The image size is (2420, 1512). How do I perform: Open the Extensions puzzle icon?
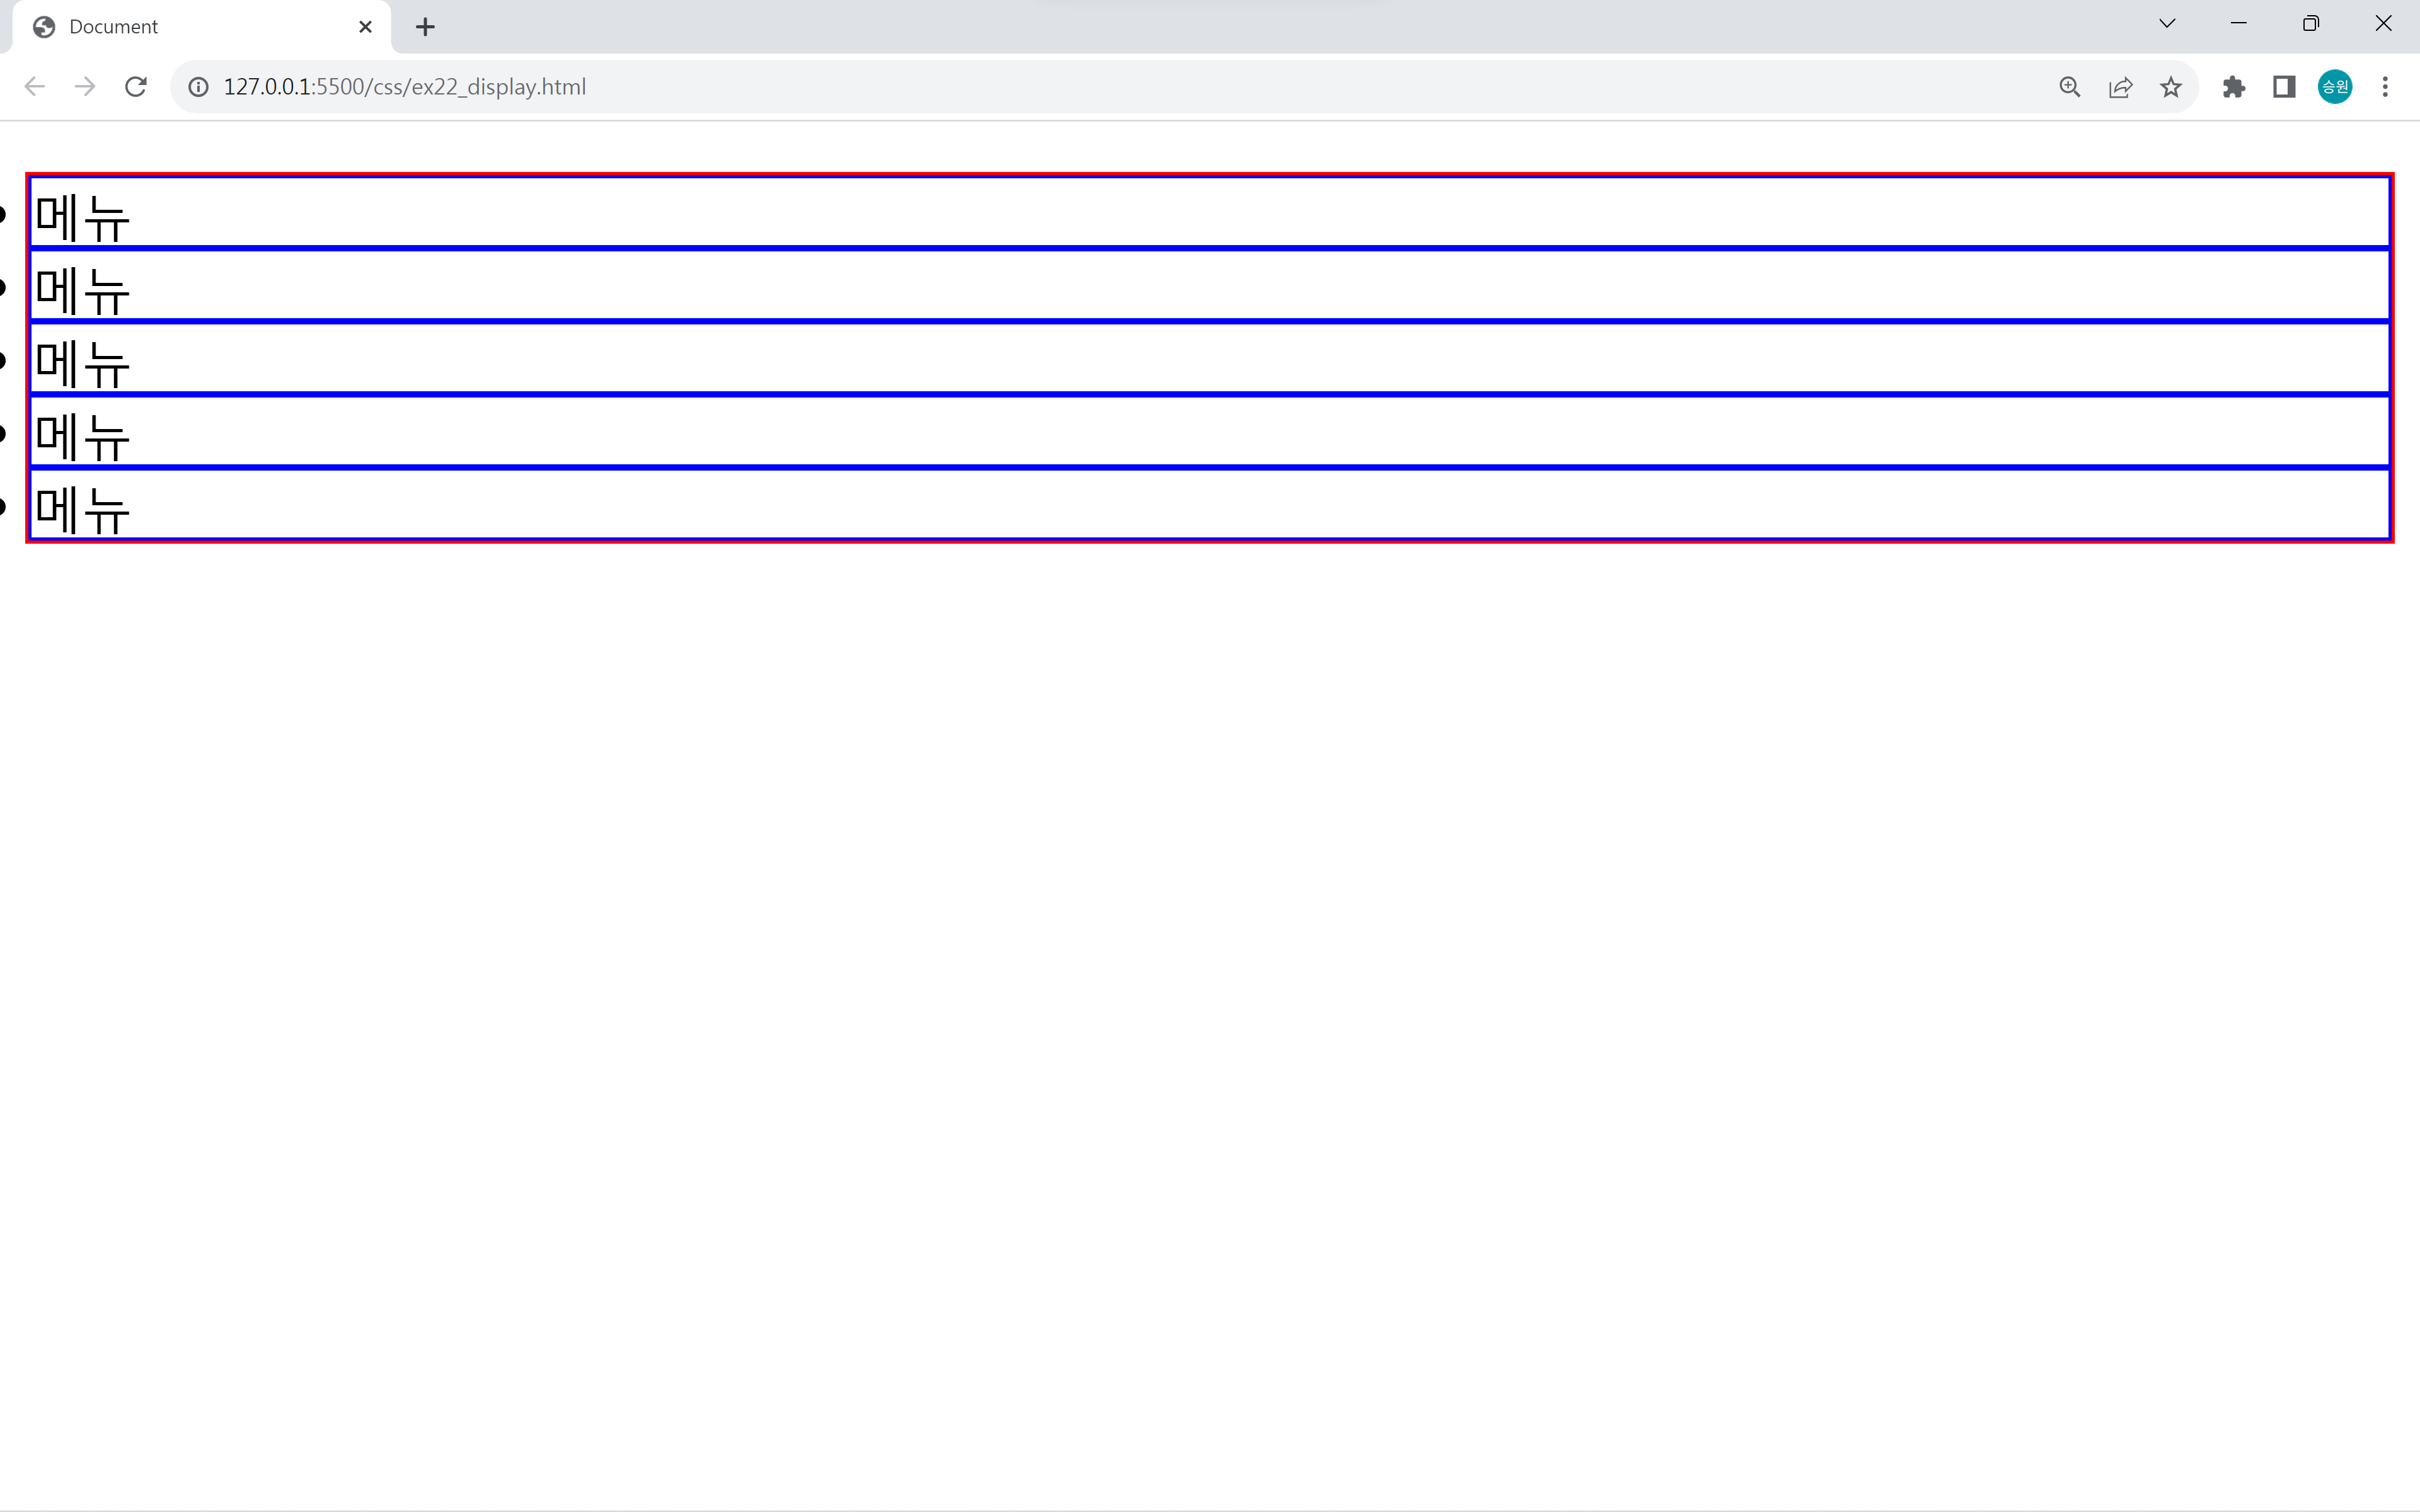2234,87
